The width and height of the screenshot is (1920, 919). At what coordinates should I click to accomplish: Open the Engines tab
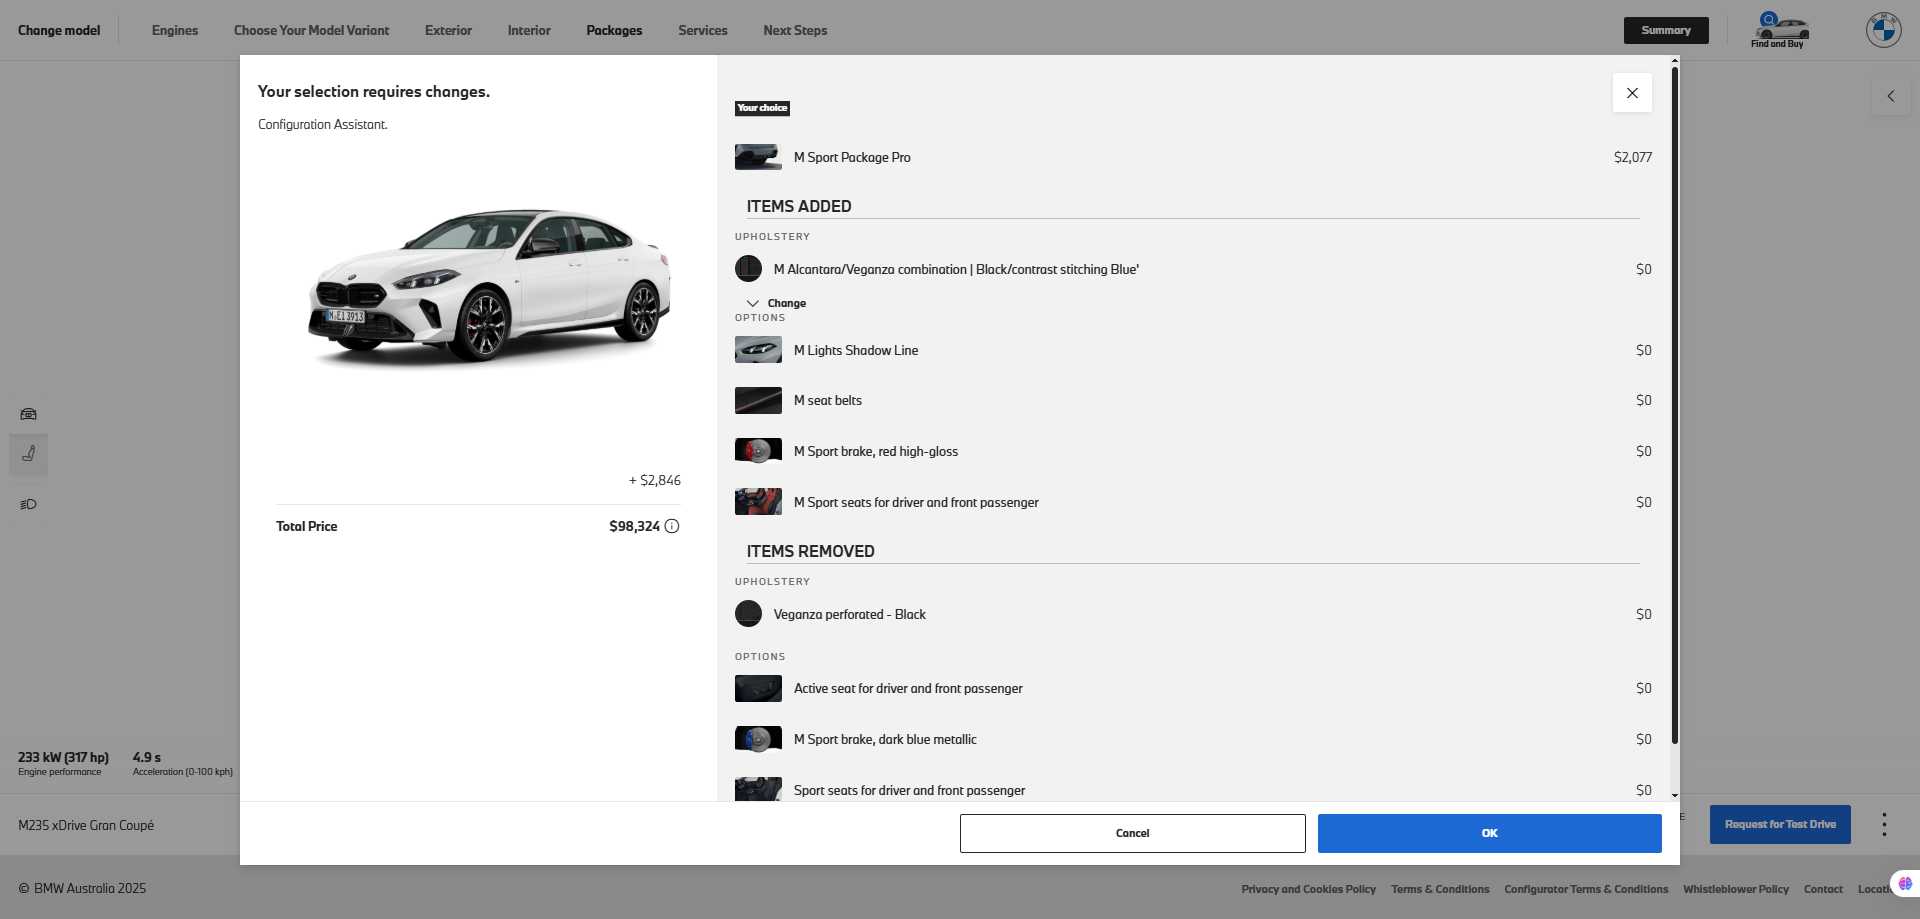[175, 30]
